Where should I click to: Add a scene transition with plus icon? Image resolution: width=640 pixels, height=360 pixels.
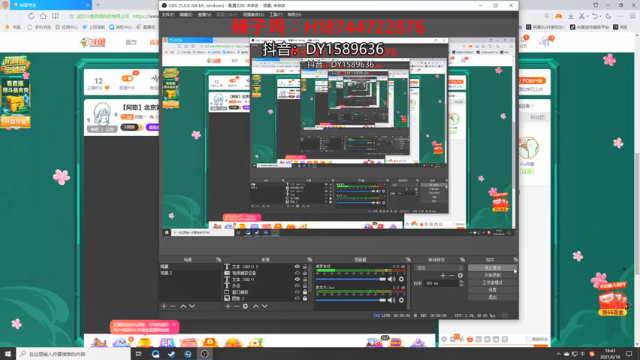click(443, 276)
